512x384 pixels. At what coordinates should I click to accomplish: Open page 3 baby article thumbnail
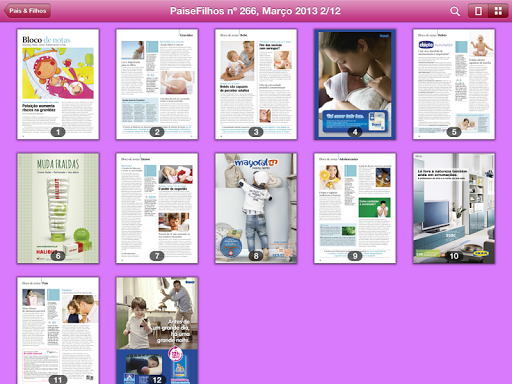tap(256, 84)
